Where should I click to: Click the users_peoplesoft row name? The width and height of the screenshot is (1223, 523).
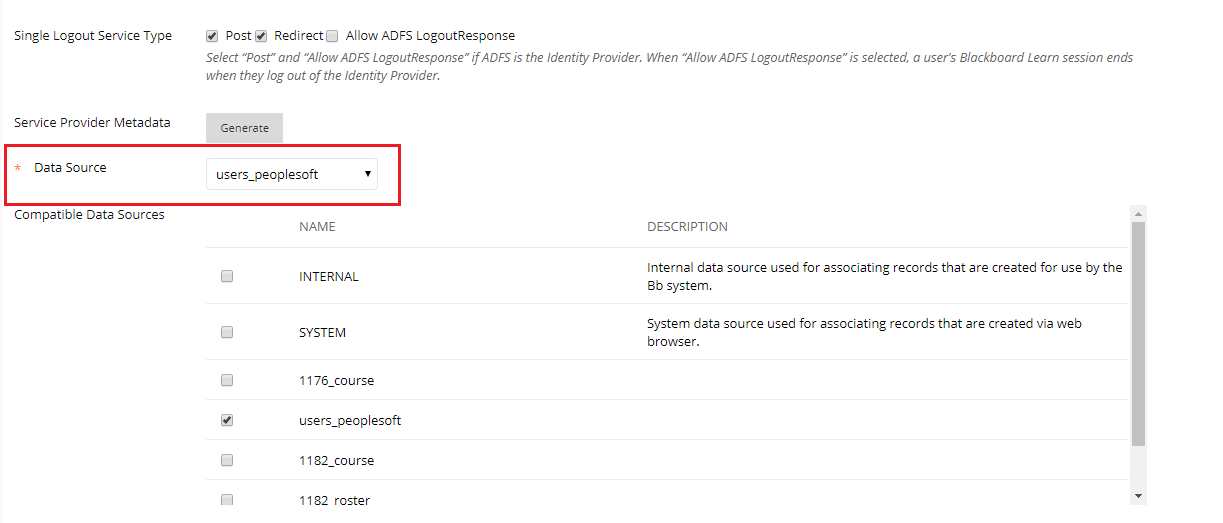click(350, 421)
